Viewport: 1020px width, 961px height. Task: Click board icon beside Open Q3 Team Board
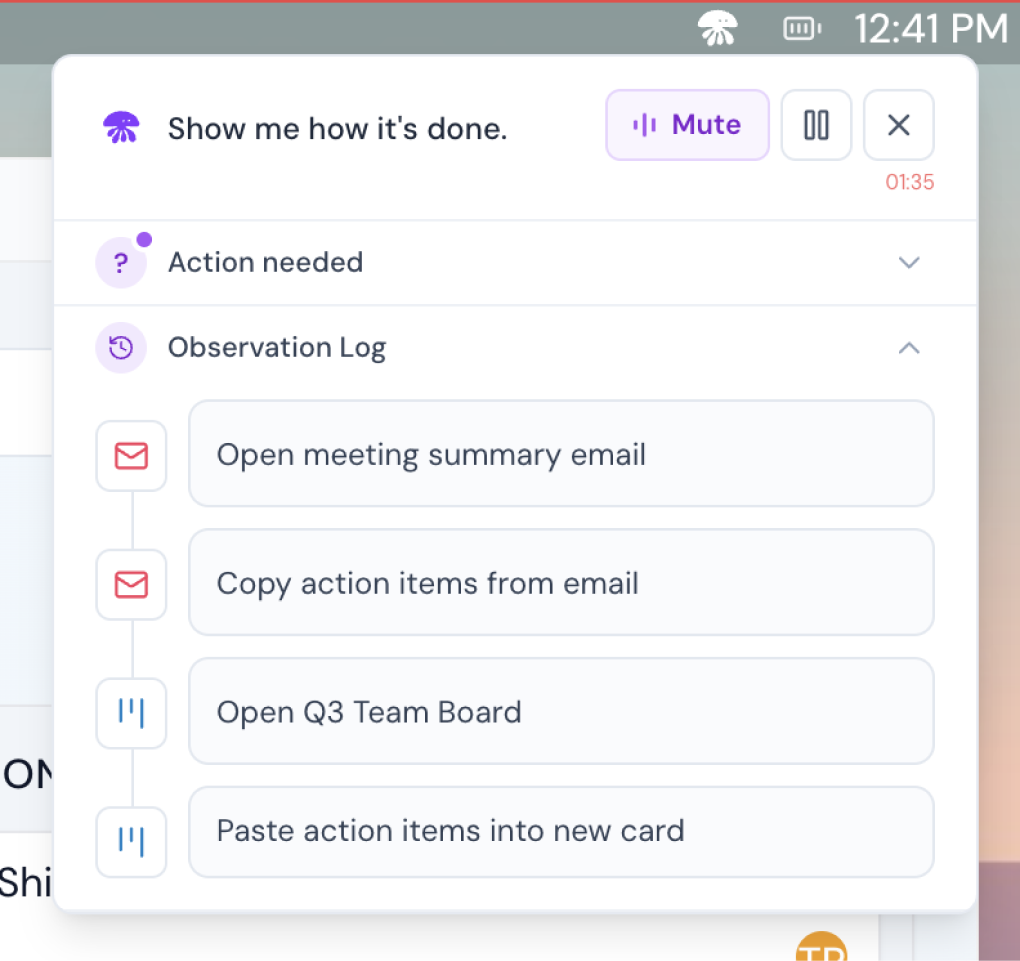click(131, 713)
